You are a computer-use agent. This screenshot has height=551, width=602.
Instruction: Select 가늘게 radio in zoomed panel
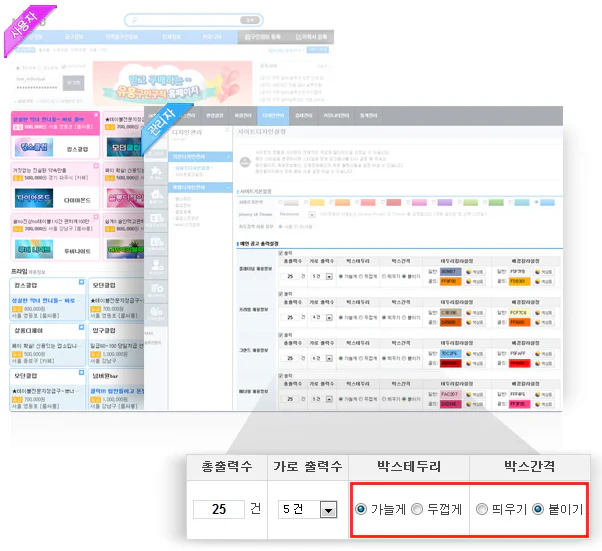tap(361, 509)
